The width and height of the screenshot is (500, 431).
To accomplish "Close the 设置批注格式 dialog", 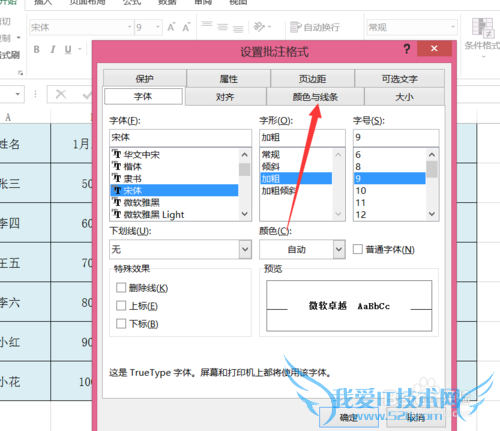I will (x=434, y=49).
